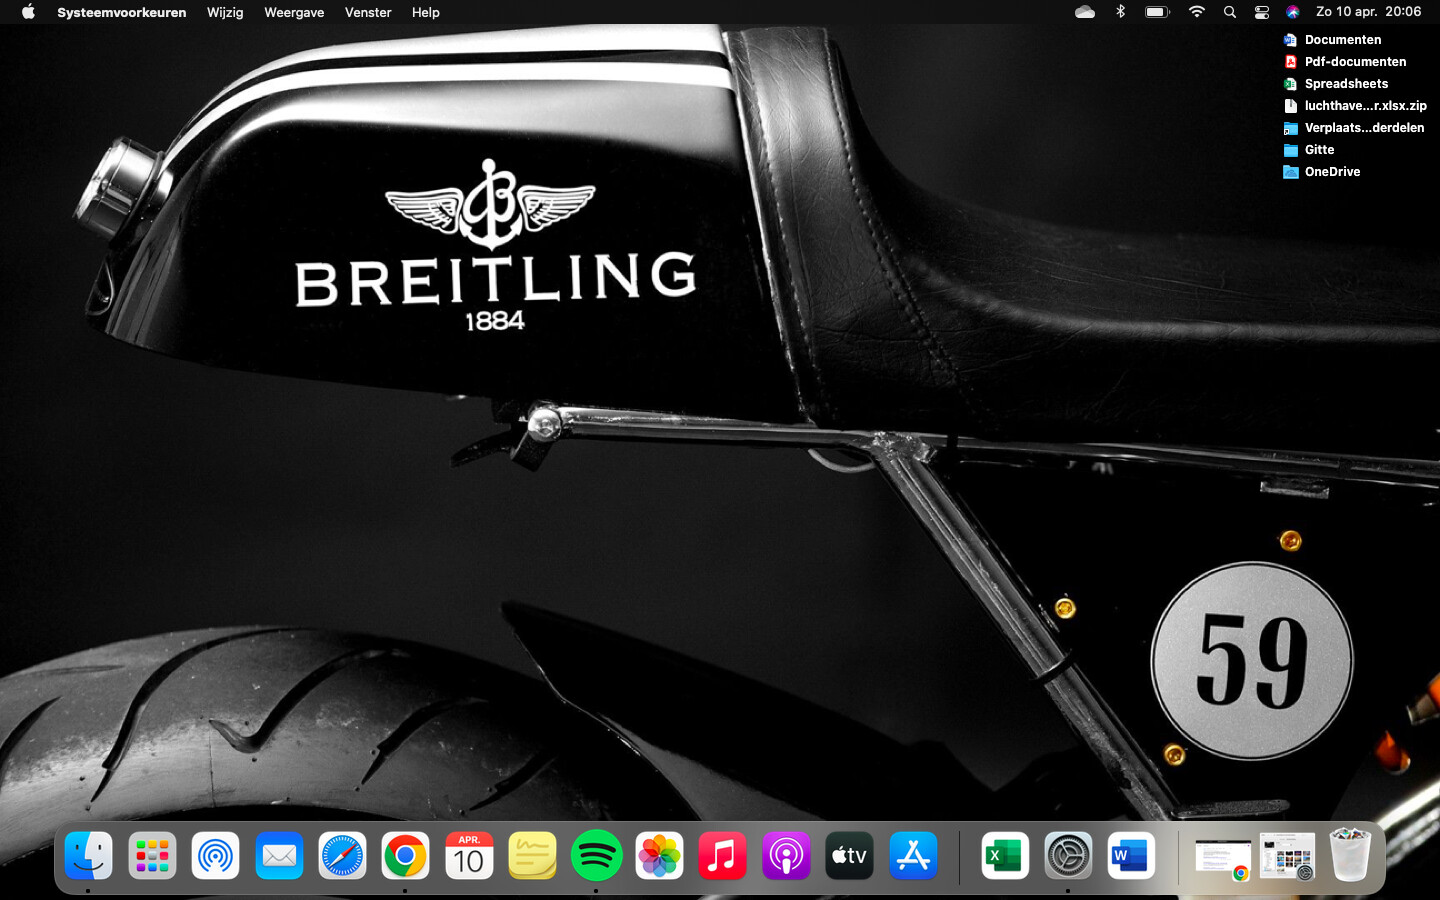
Task: Launch the App Store
Action: point(913,856)
